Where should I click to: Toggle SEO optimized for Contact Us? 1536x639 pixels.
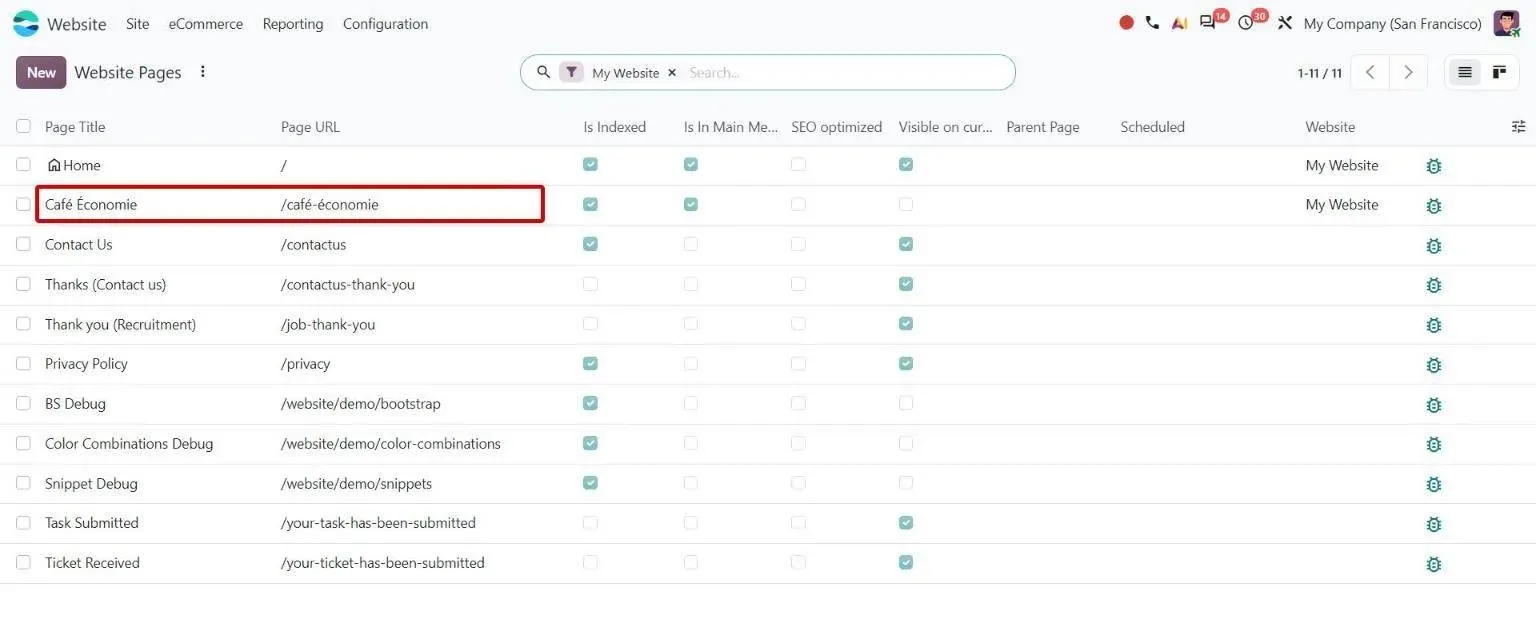pos(798,244)
